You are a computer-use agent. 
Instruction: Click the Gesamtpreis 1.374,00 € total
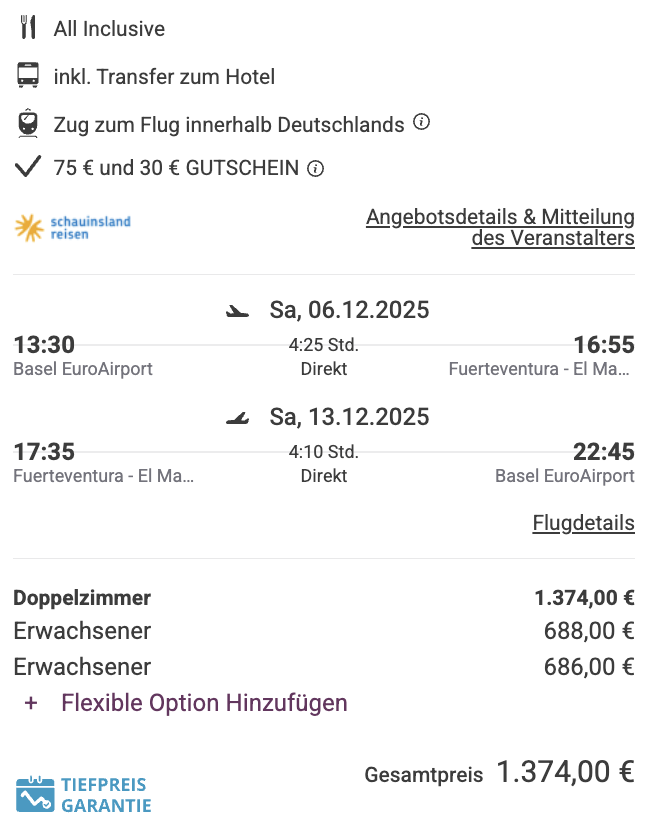tap(565, 773)
